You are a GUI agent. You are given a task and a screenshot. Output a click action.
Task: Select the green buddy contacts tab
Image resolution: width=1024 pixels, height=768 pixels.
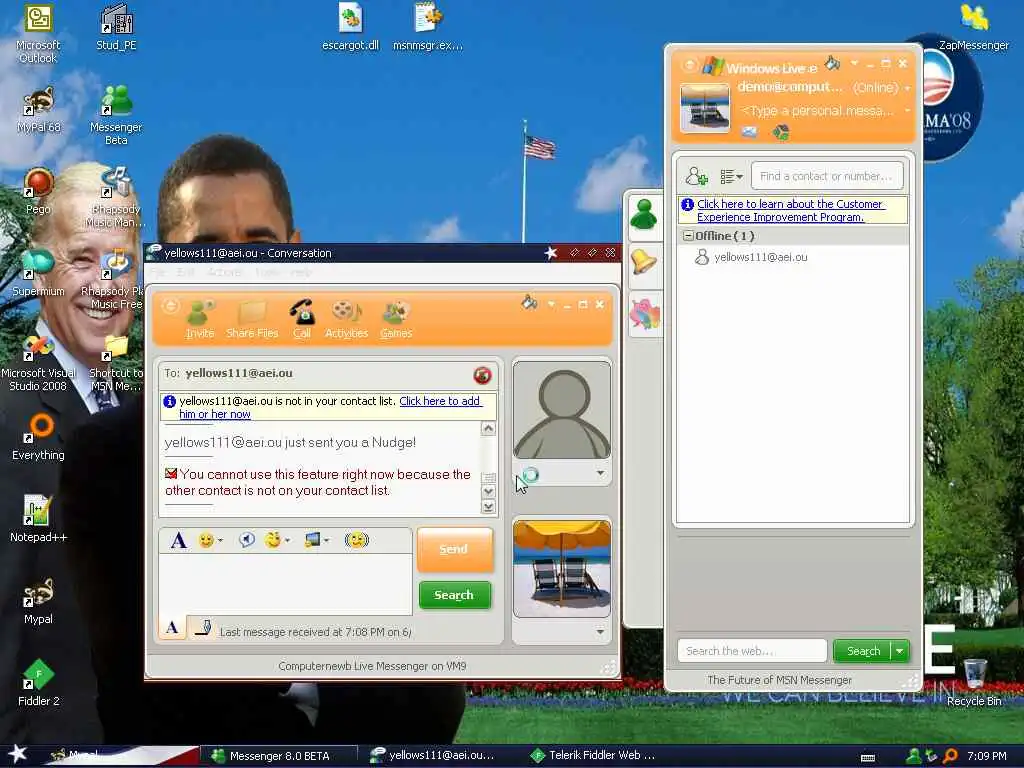click(644, 215)
